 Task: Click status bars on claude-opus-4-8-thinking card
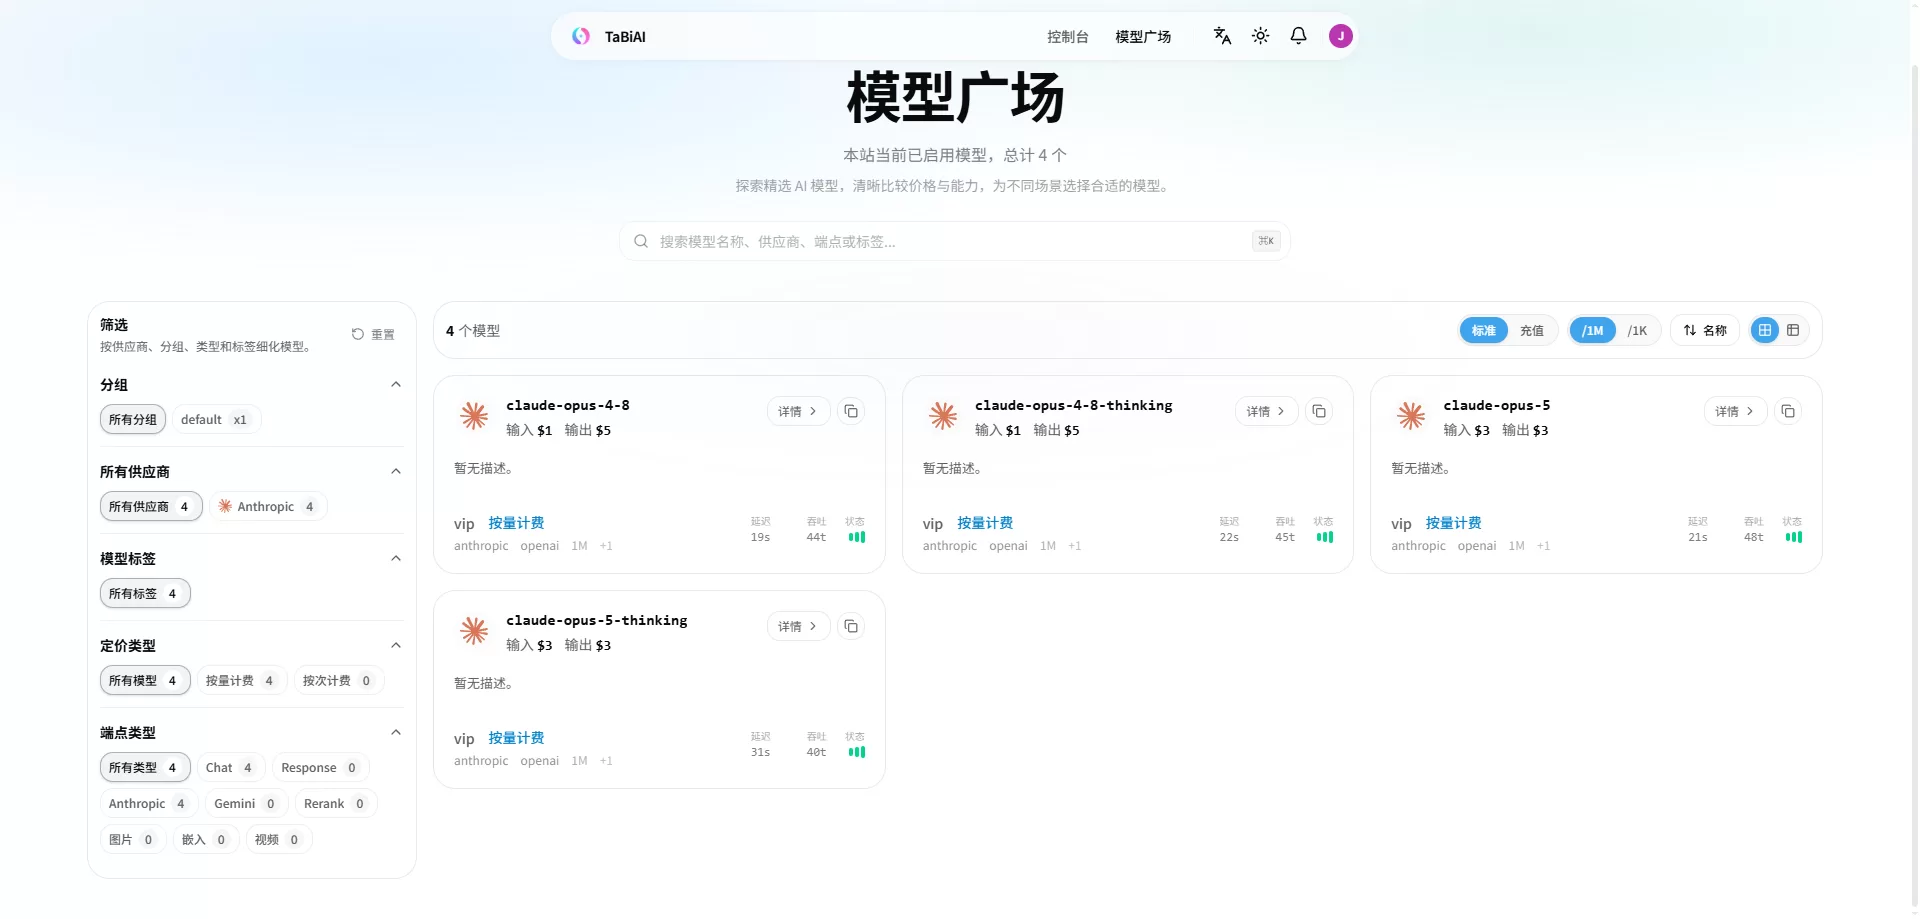point(1325,537)
